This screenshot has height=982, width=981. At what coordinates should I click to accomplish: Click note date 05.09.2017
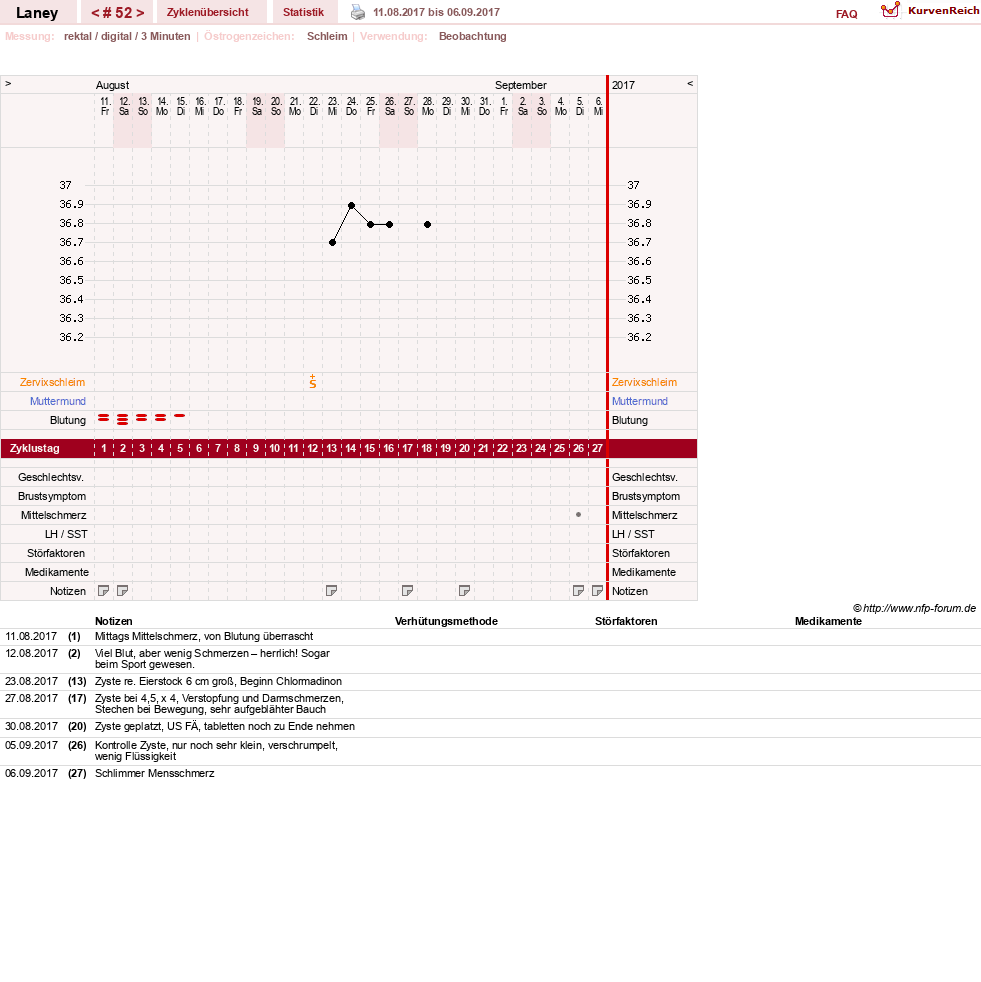point(31,745)
